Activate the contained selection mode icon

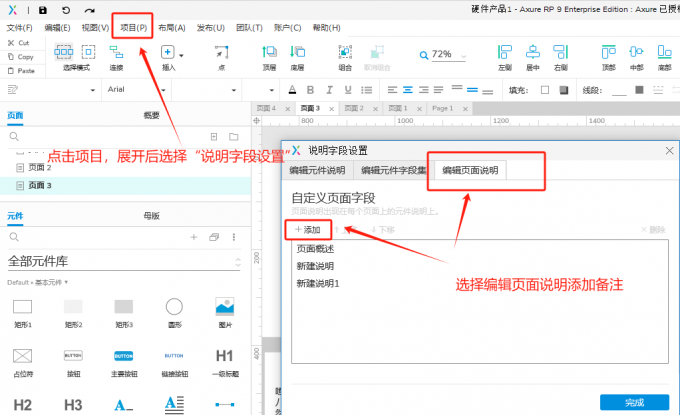(88, 52)
